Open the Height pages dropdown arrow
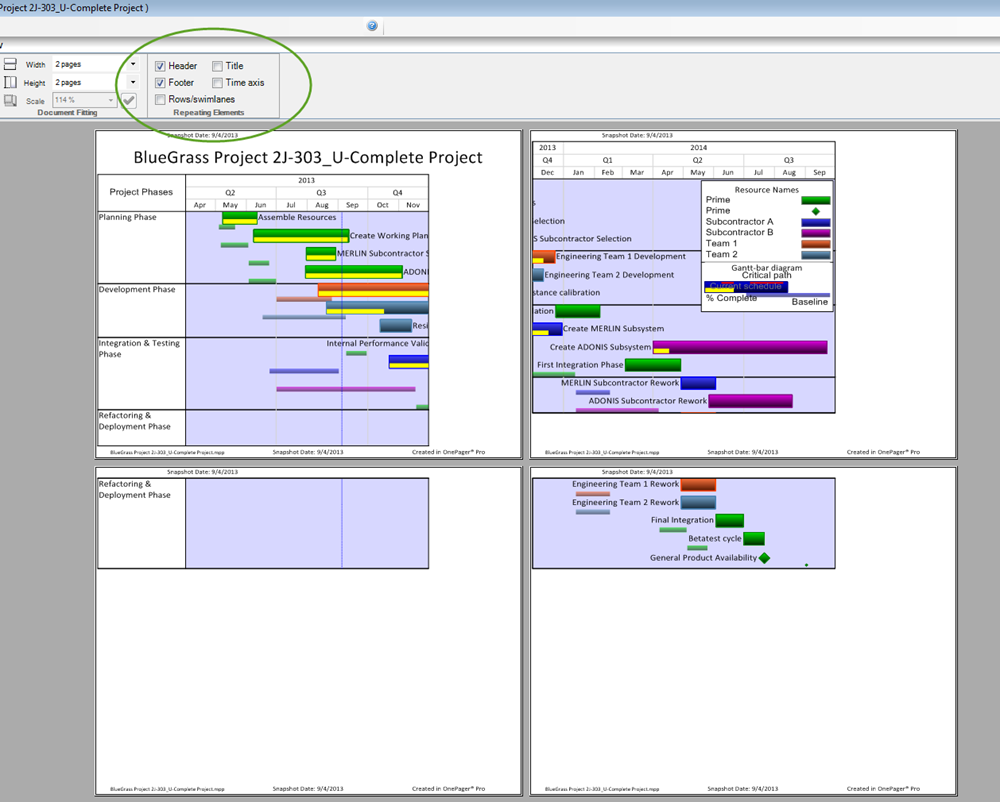1000x802 pixels. [x=133, y=82]
